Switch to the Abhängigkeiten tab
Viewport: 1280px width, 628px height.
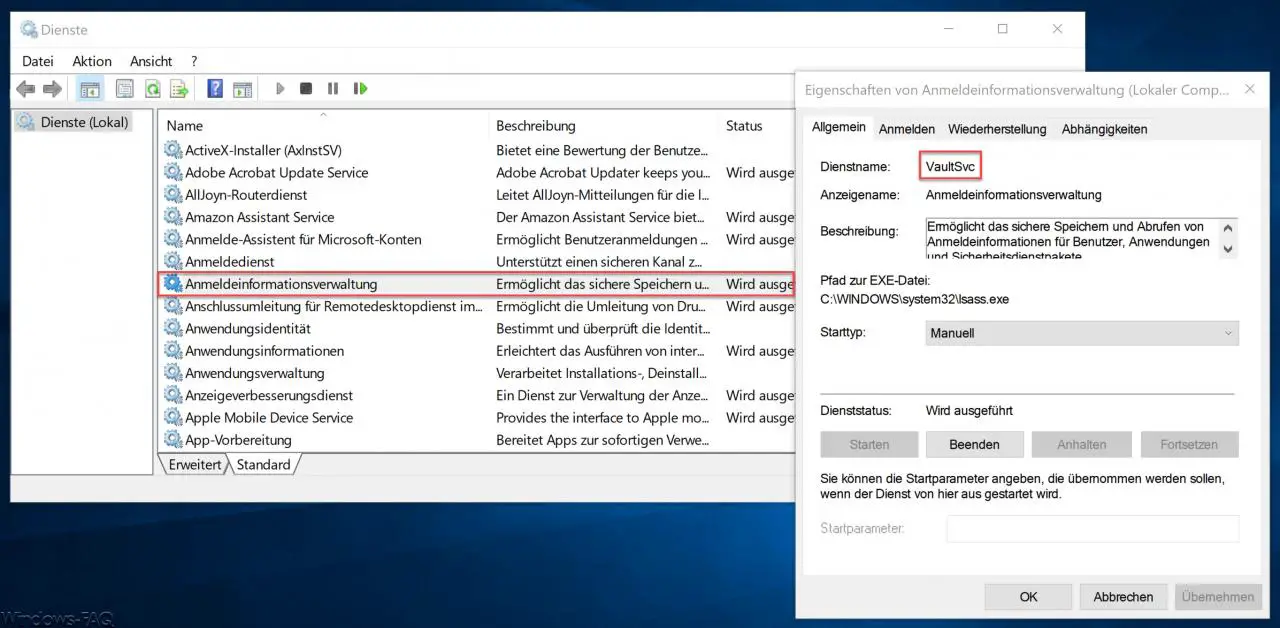(x=1104, y=129)
